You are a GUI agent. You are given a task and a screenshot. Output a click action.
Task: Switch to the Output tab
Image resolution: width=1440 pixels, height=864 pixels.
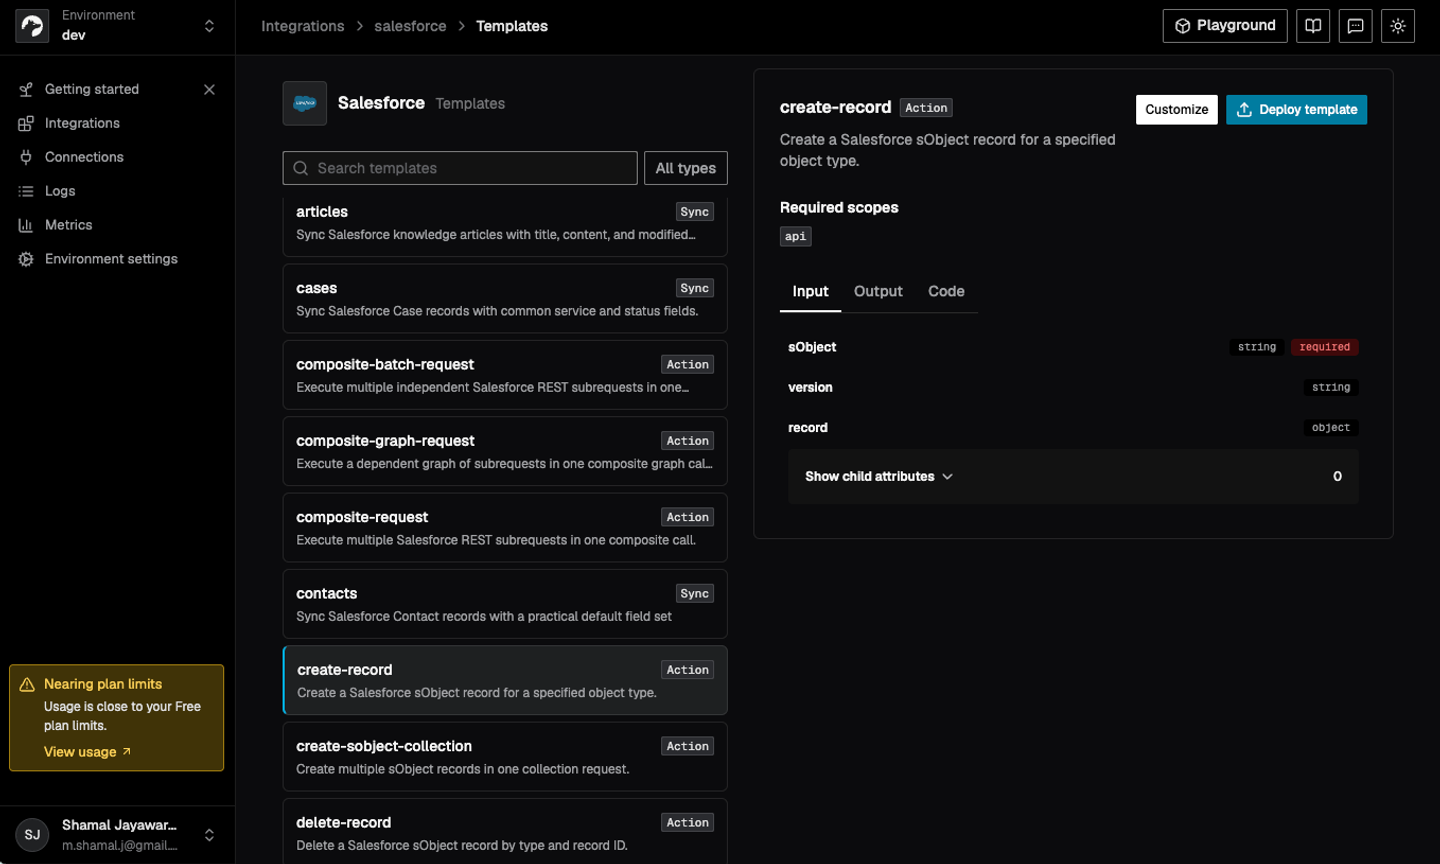878,291
